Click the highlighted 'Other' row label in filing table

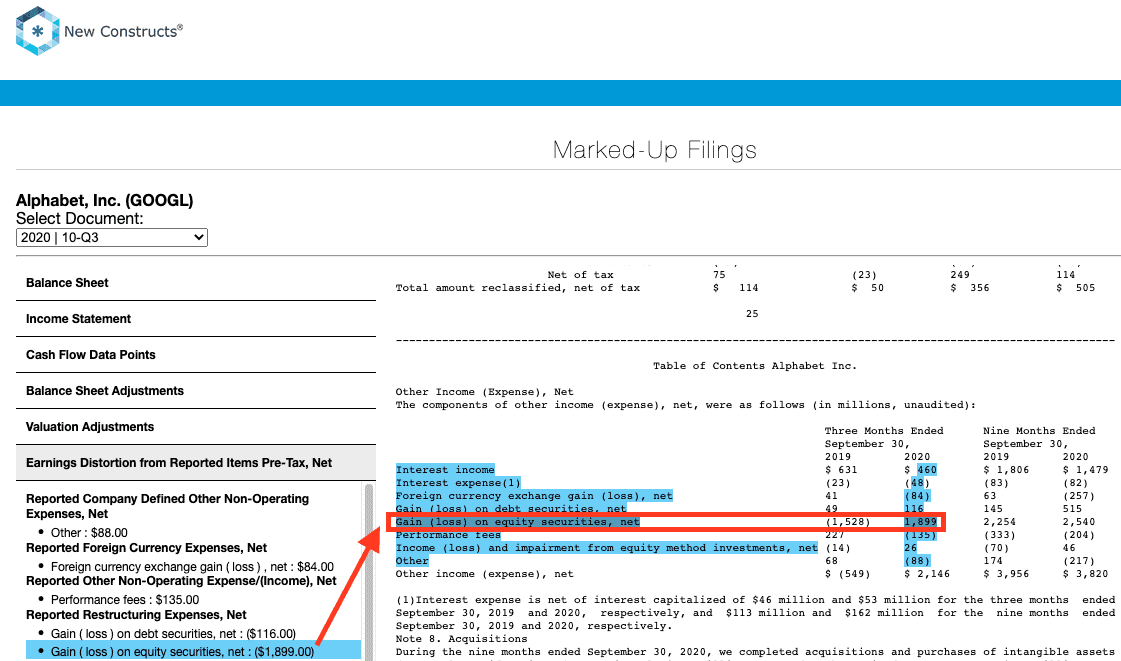412,561
